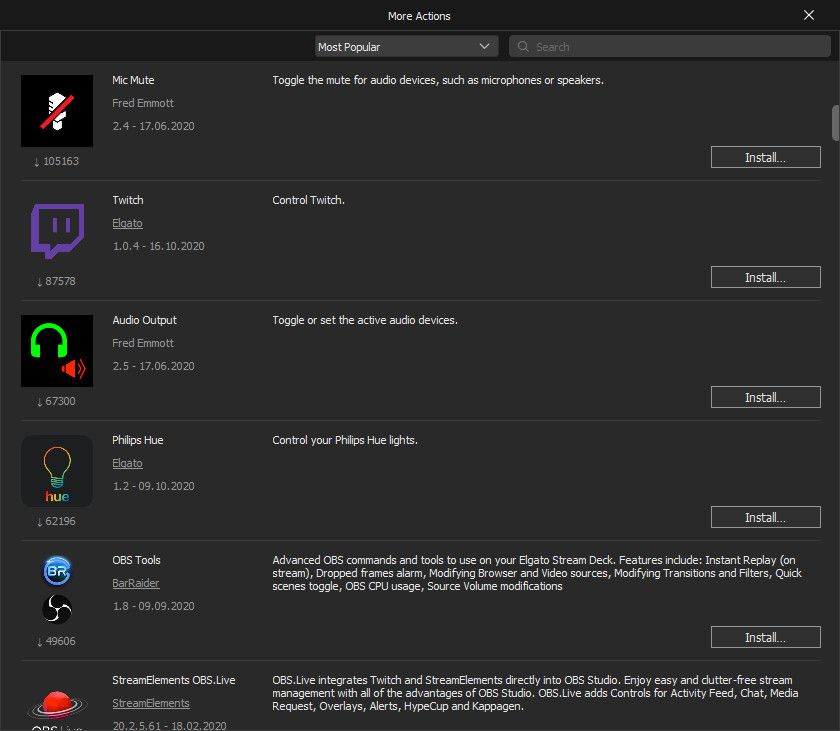Focus the Search input field
Image resolution: width=840 pixels, height=731 pixels.
tap(670, 47)
